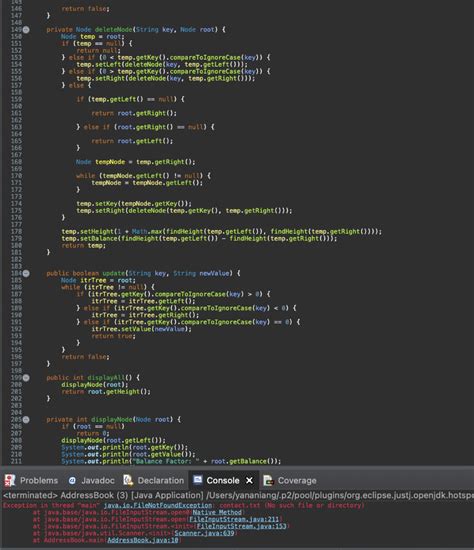Viewport: 474px width, 550px height.
Task: Collapse the displayAll method fold marker
Action: pos(26,378)
